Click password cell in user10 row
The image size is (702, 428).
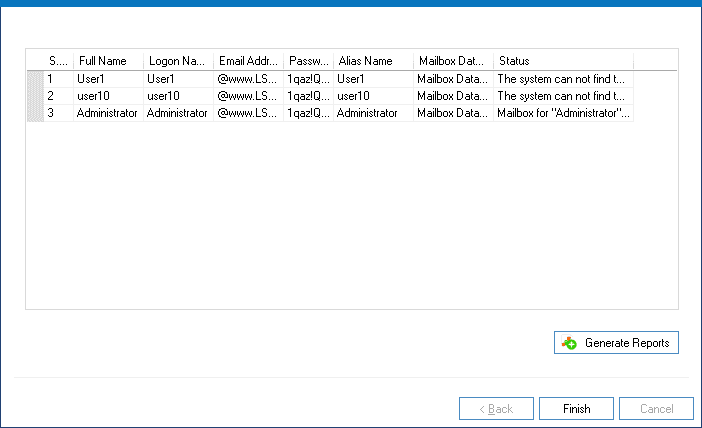pos(308,96)
